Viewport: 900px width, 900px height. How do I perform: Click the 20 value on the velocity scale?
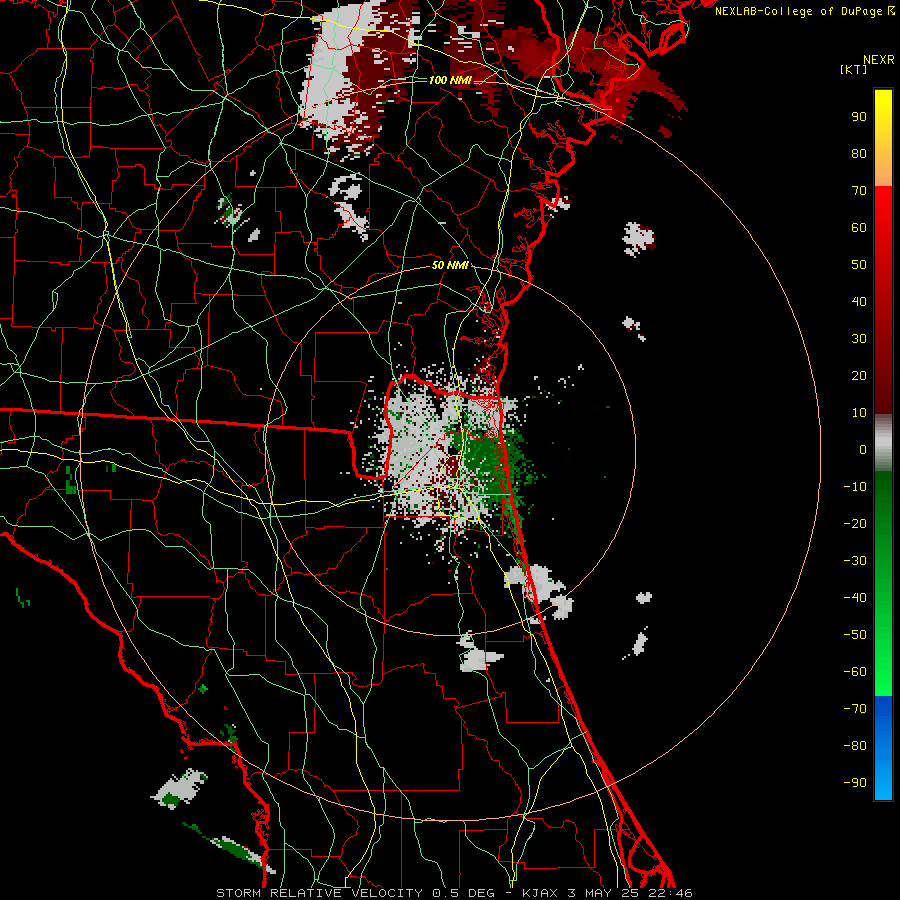[859, 376]
